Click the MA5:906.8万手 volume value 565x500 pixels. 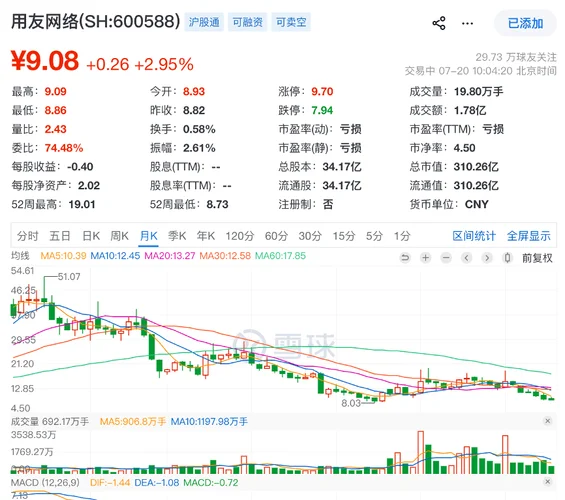tap(133, 421)
